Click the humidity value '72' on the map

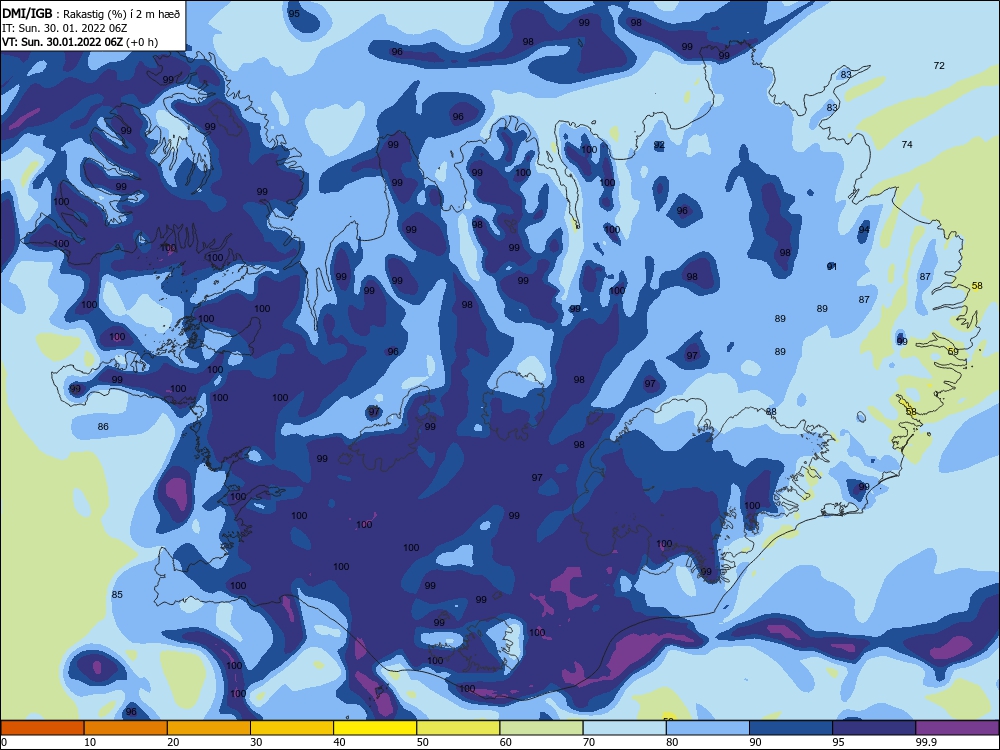tap(939, 66)
